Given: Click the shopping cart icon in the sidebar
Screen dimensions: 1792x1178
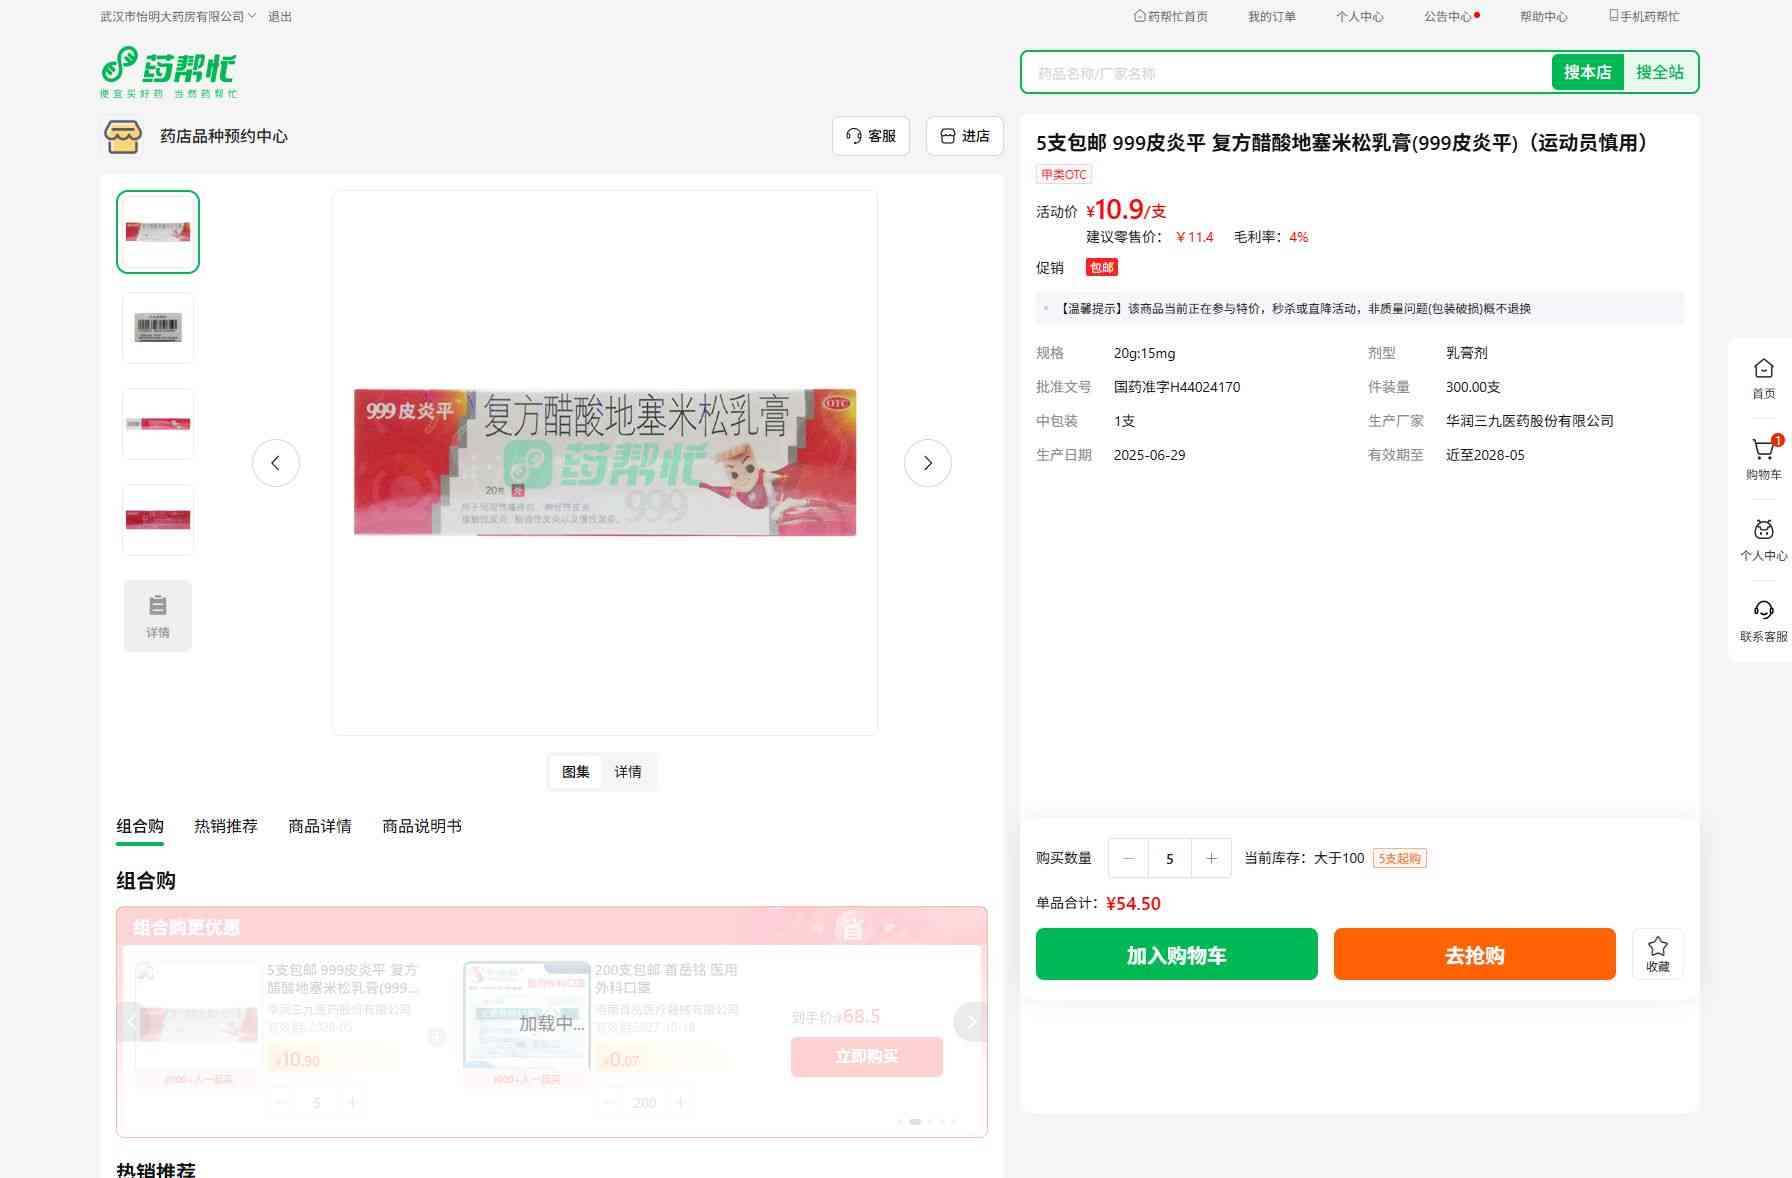Looking at the screenshot, I should pos(1763,451).
